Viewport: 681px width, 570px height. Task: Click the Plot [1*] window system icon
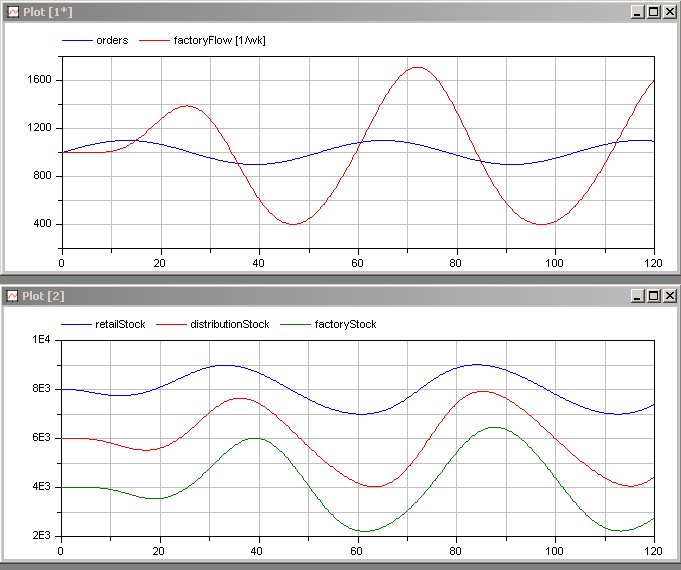click(14, 12)
